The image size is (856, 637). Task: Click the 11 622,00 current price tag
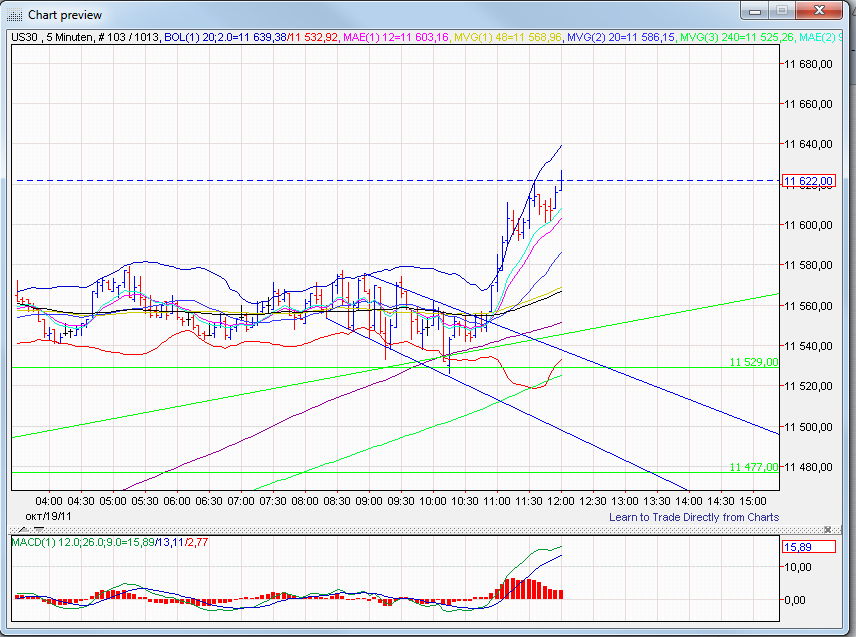tap(808, 181)
